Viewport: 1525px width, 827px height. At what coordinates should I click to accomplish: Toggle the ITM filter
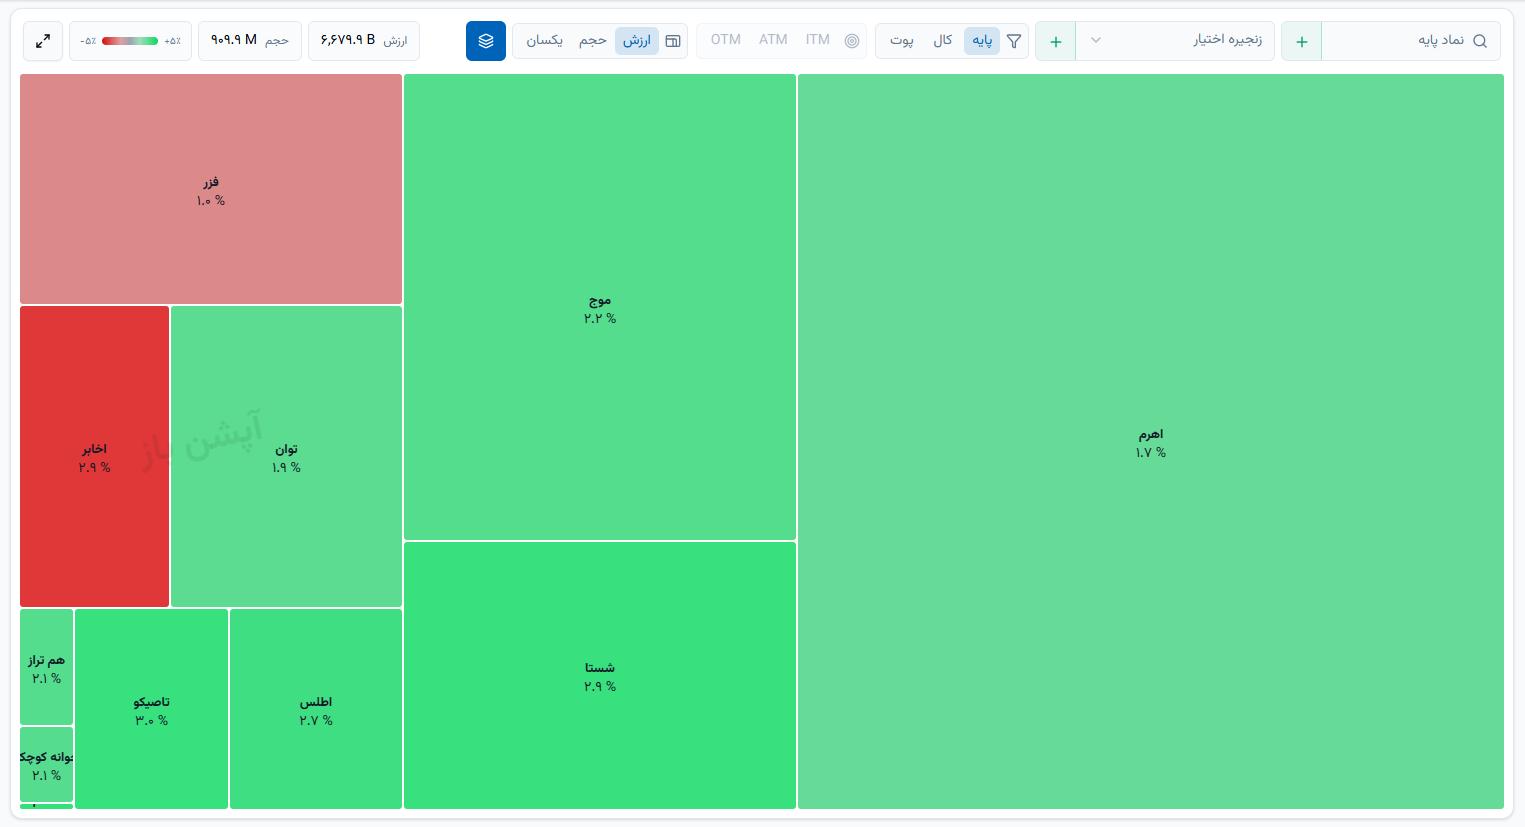tap(818, 40)
